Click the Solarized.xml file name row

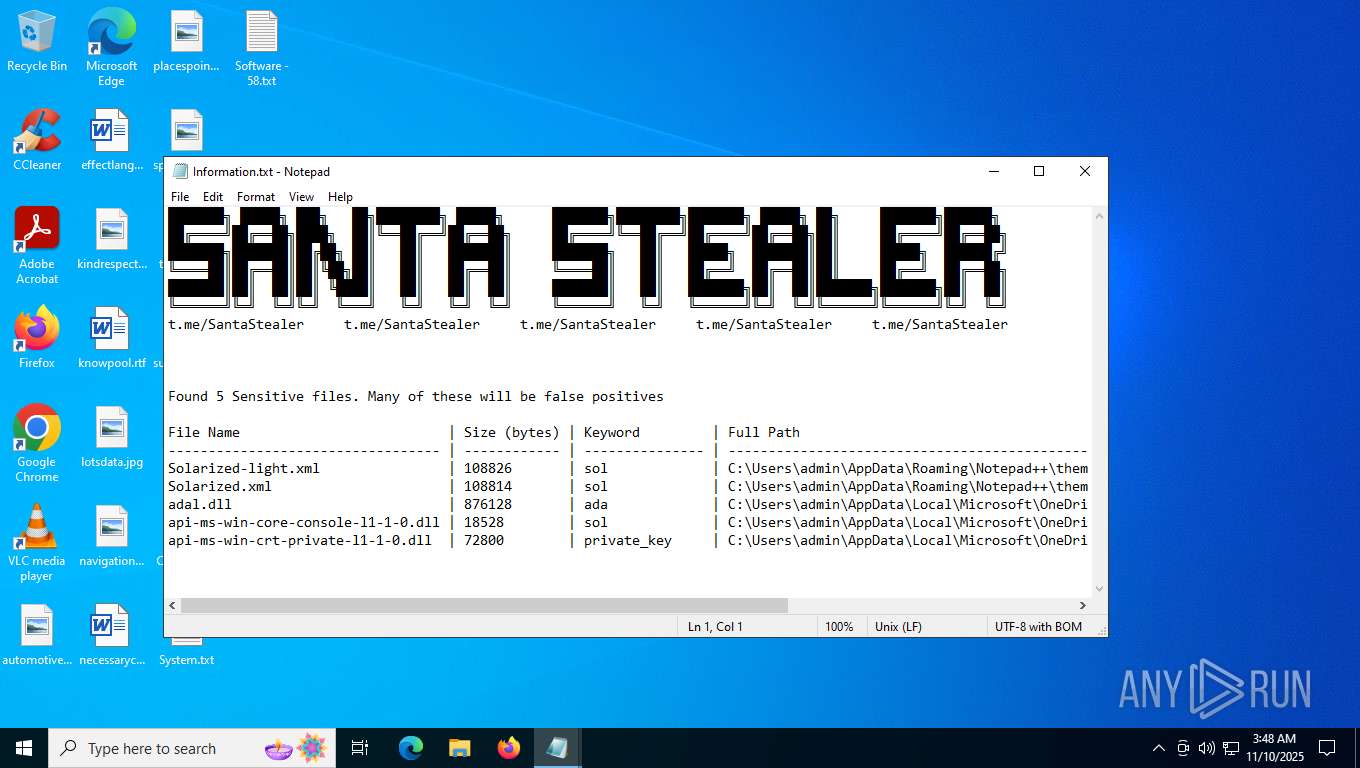tap(220, 486)
